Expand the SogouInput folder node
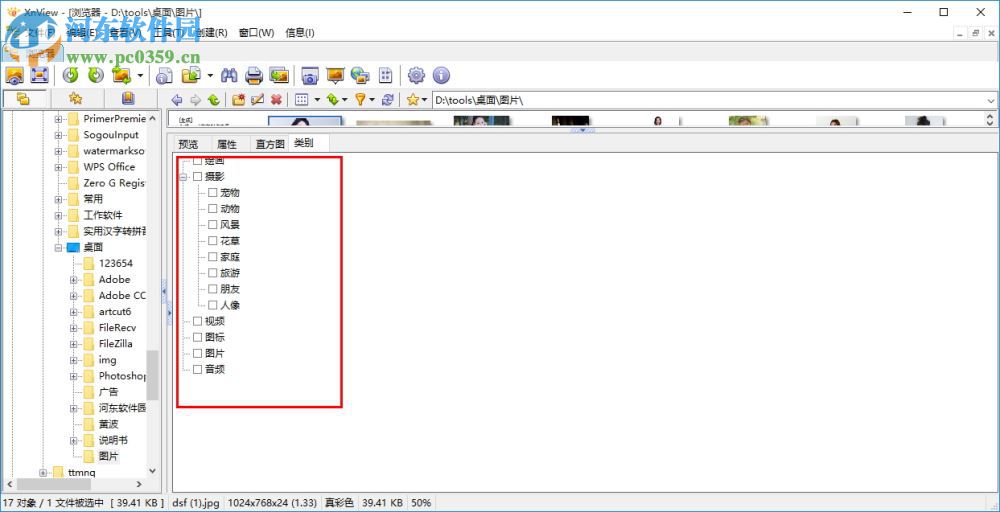The width and height of the screenshot is (1000, 512). pyautogui.click(x=58, y=135)
